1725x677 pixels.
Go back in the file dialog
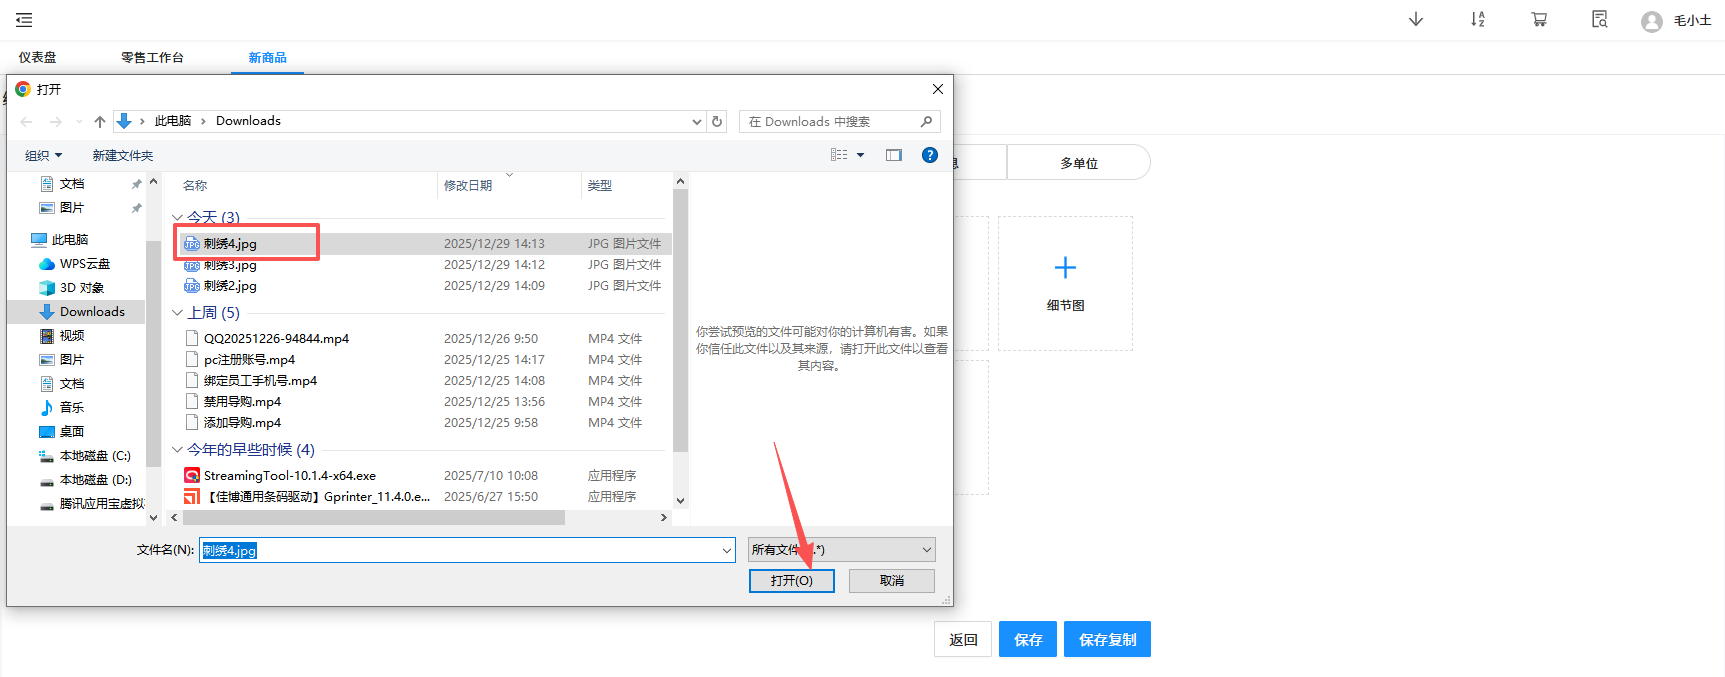click(27, 122)
